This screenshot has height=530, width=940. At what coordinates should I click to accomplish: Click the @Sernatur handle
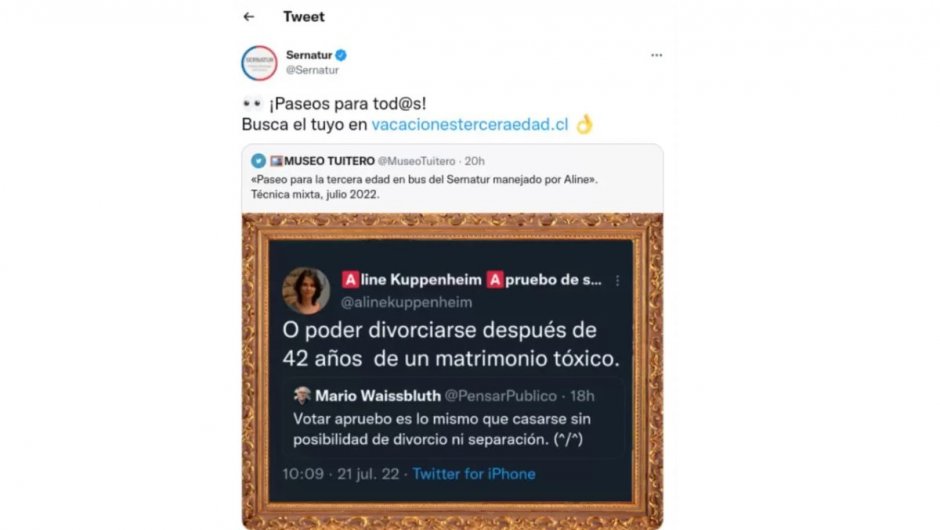click(x=312, y=70)
